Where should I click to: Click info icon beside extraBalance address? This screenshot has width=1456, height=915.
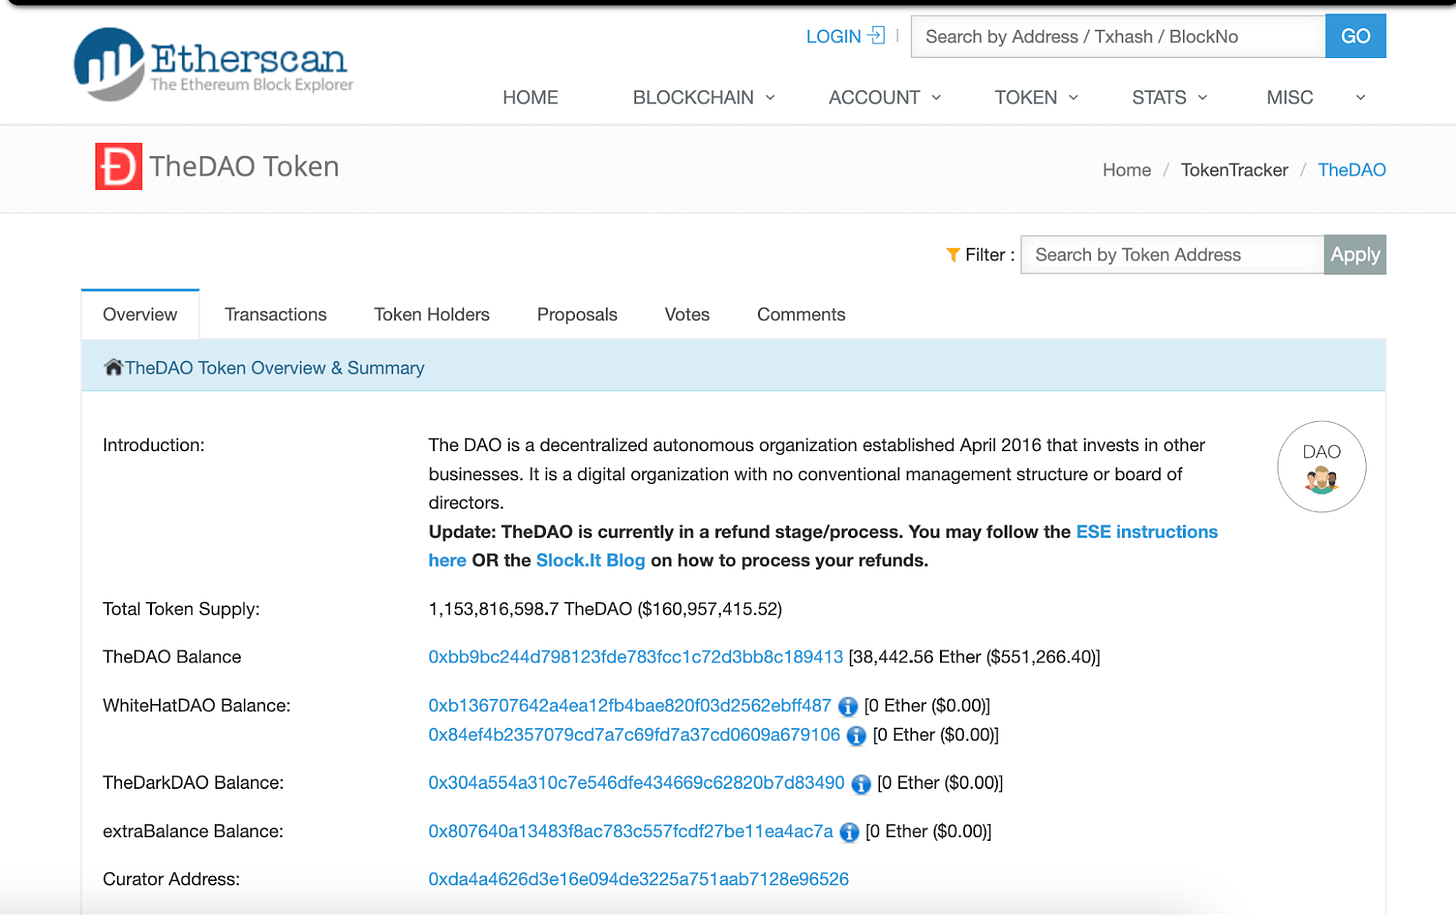849,832
